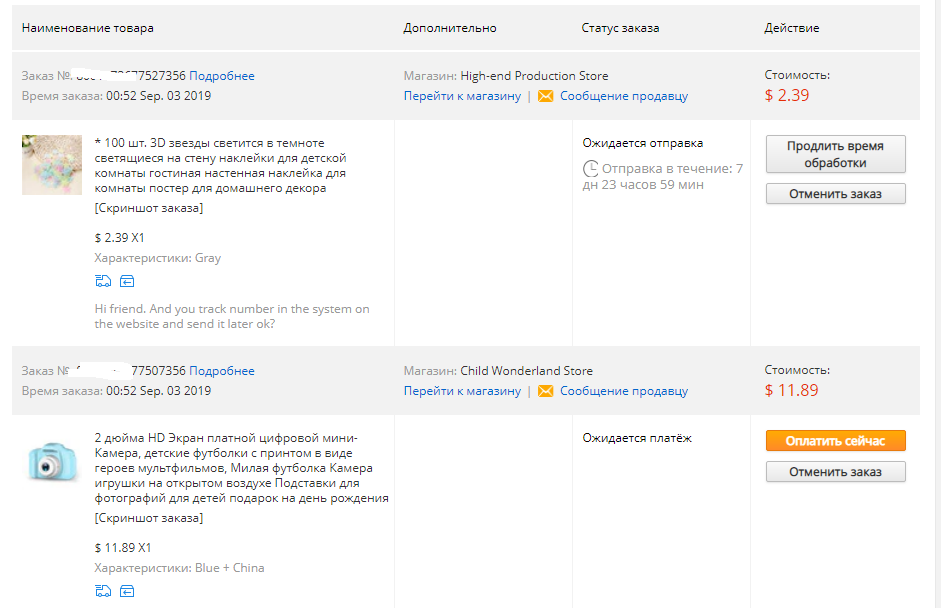
Task: Click Подробнее for order ending 7527356
Action: click(221, 76)
